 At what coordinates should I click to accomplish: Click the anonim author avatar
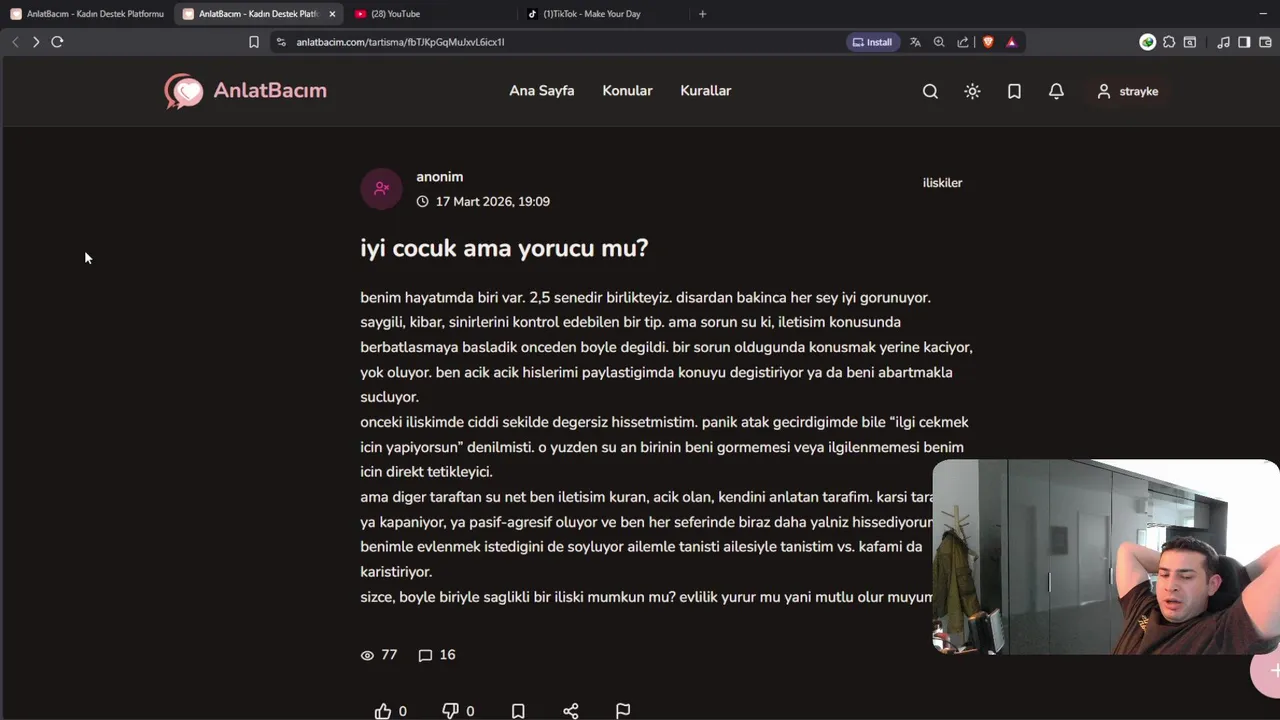381,188
